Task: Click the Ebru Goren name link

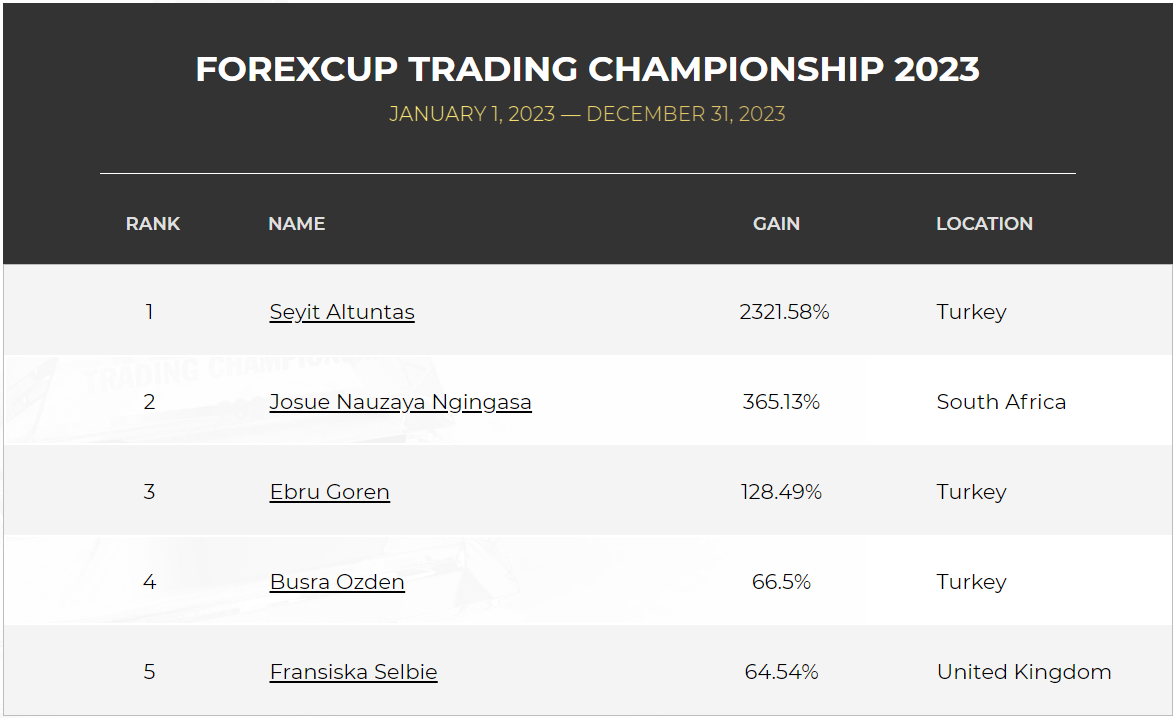Action: coord(330,492)
